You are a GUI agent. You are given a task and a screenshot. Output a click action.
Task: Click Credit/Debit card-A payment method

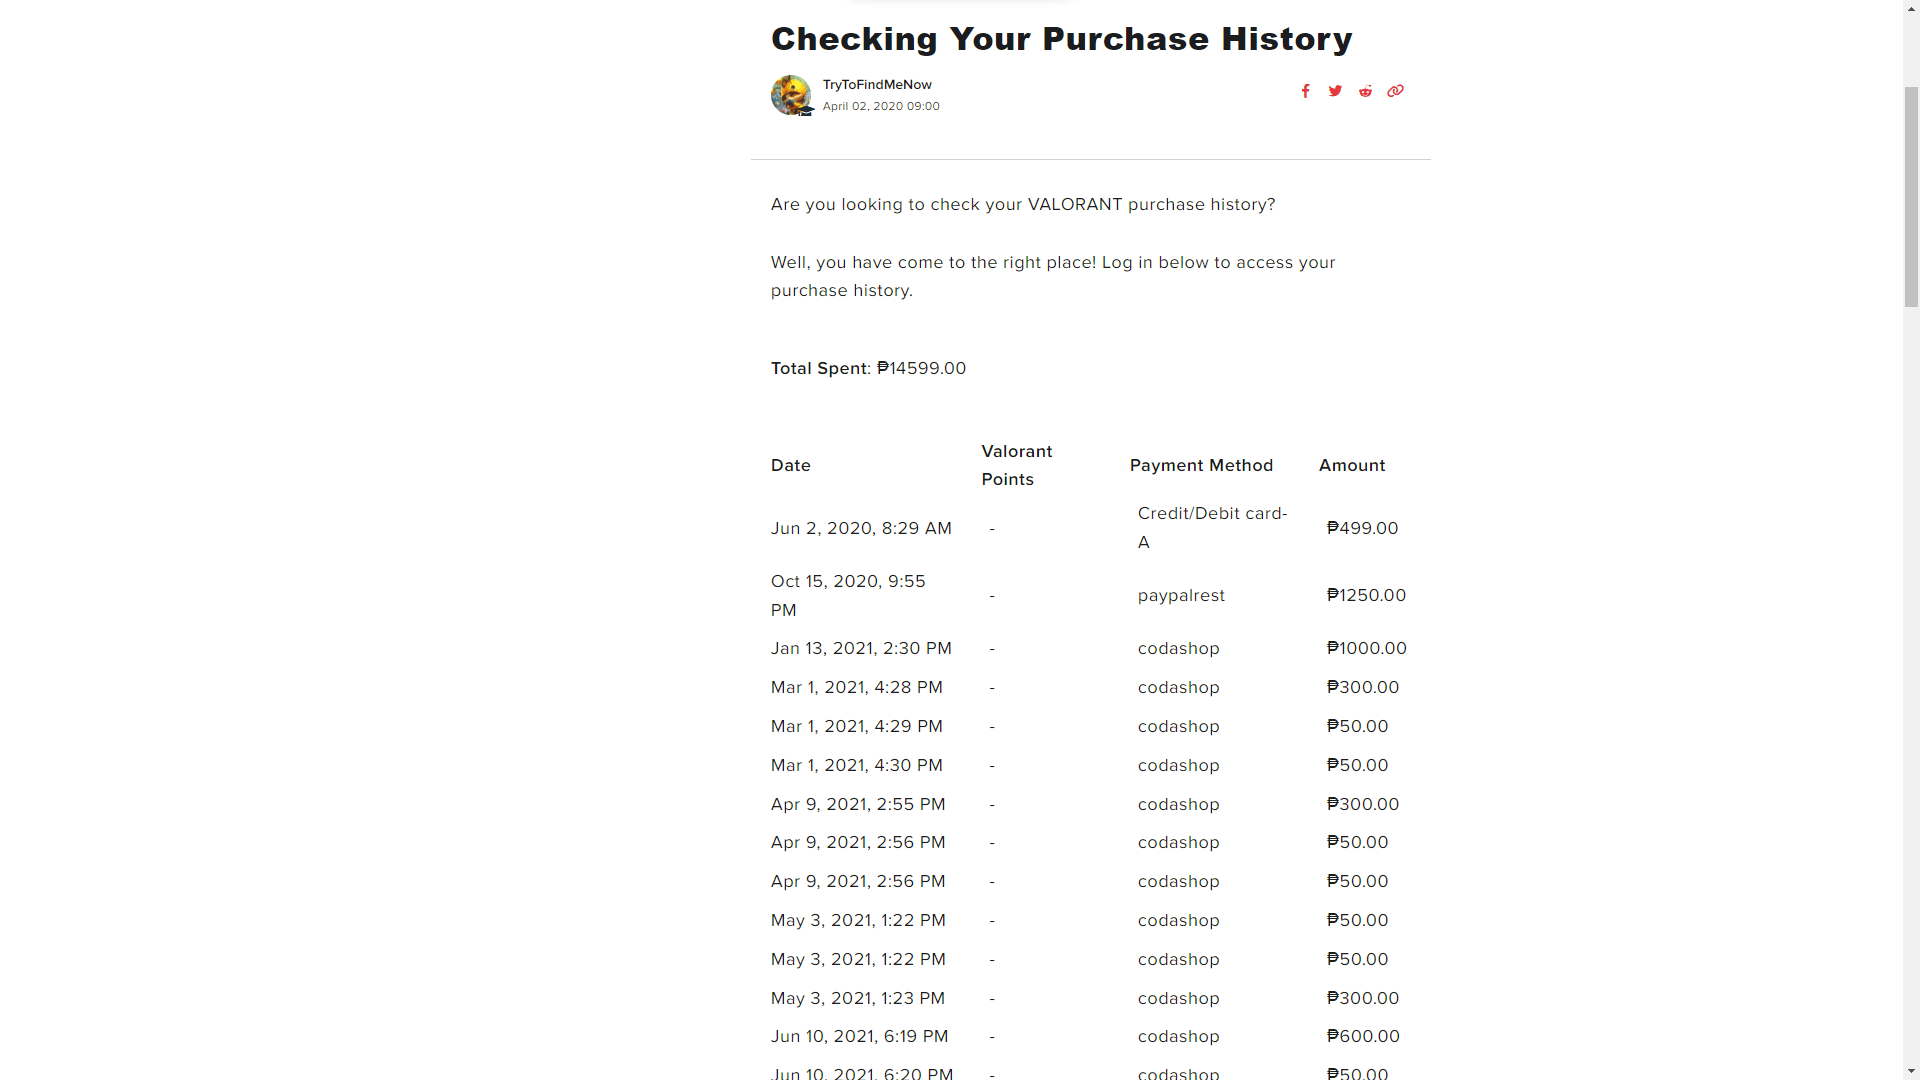(1212, 528)
